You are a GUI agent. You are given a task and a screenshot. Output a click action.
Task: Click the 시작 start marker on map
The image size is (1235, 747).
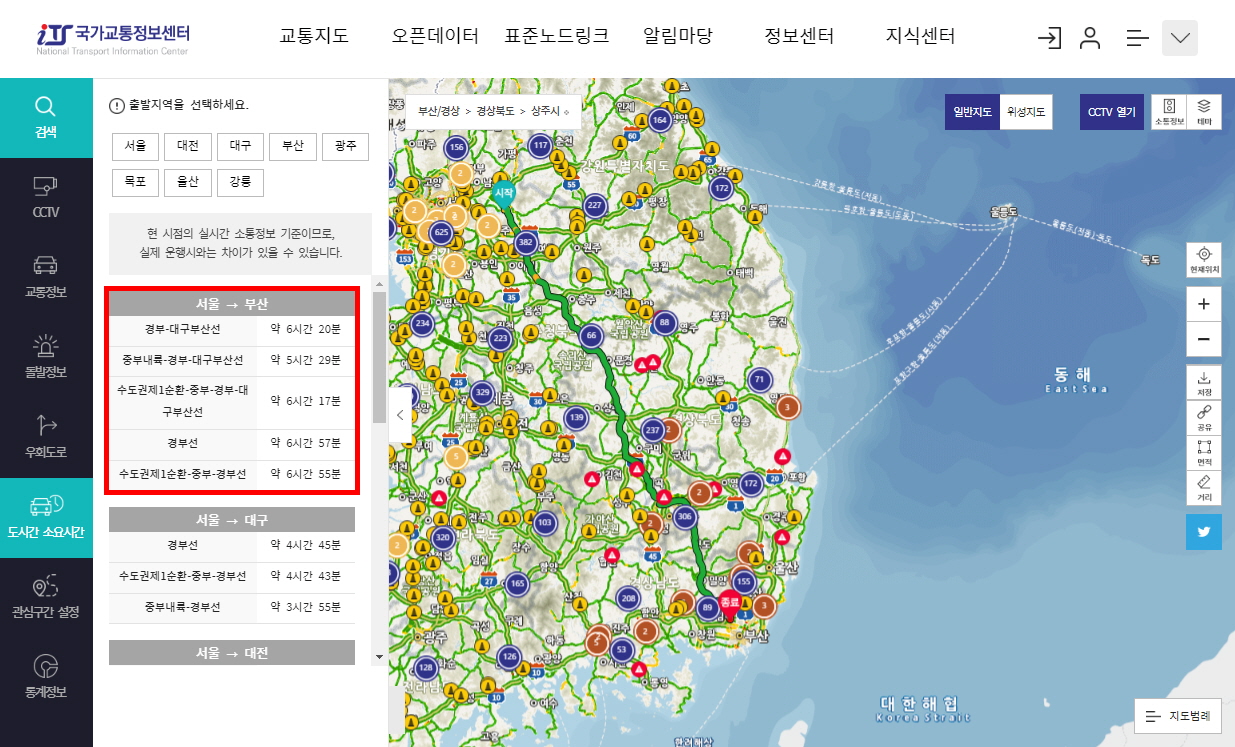tap(503, 192)
